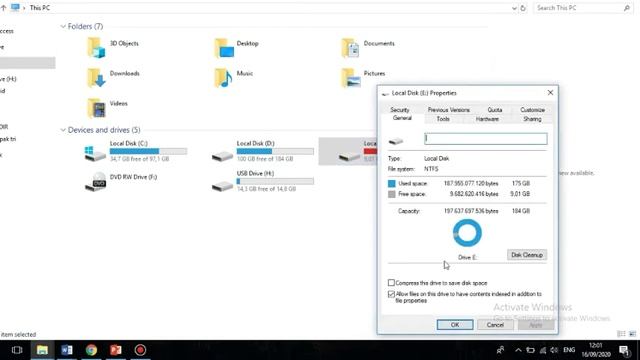
Task: Click the up arrow navigation icon
Action: [x=3, y=8]
